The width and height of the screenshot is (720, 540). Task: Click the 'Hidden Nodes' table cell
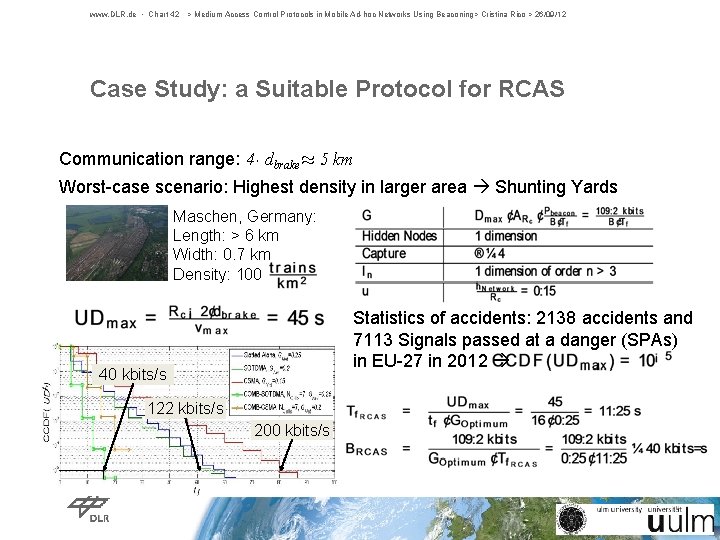point(399,236)
